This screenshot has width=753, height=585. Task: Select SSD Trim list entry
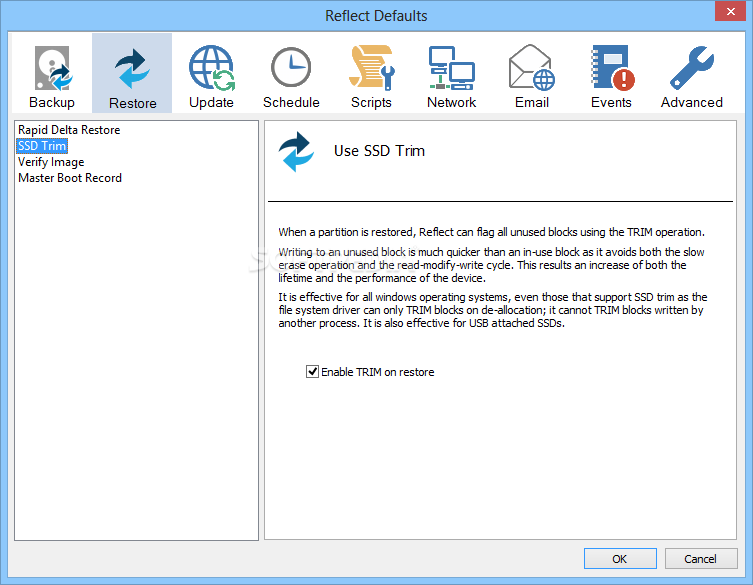pyautogui.click(x=42, y=146)
